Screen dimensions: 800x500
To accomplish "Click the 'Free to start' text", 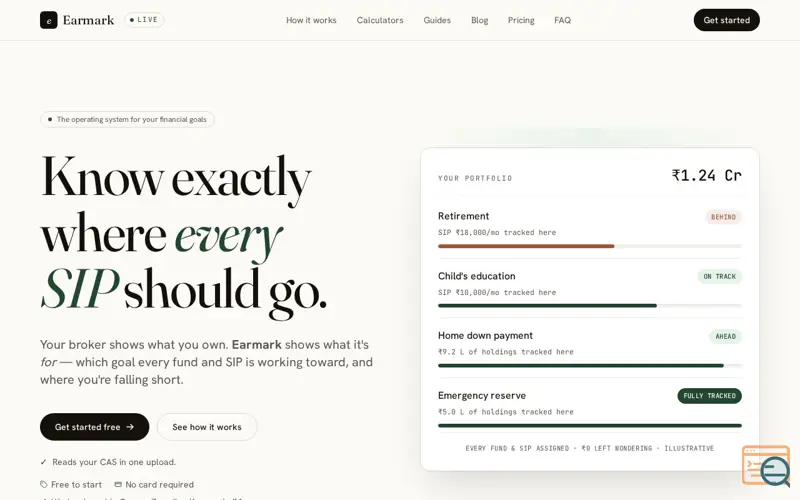I will tap(77, 485).
